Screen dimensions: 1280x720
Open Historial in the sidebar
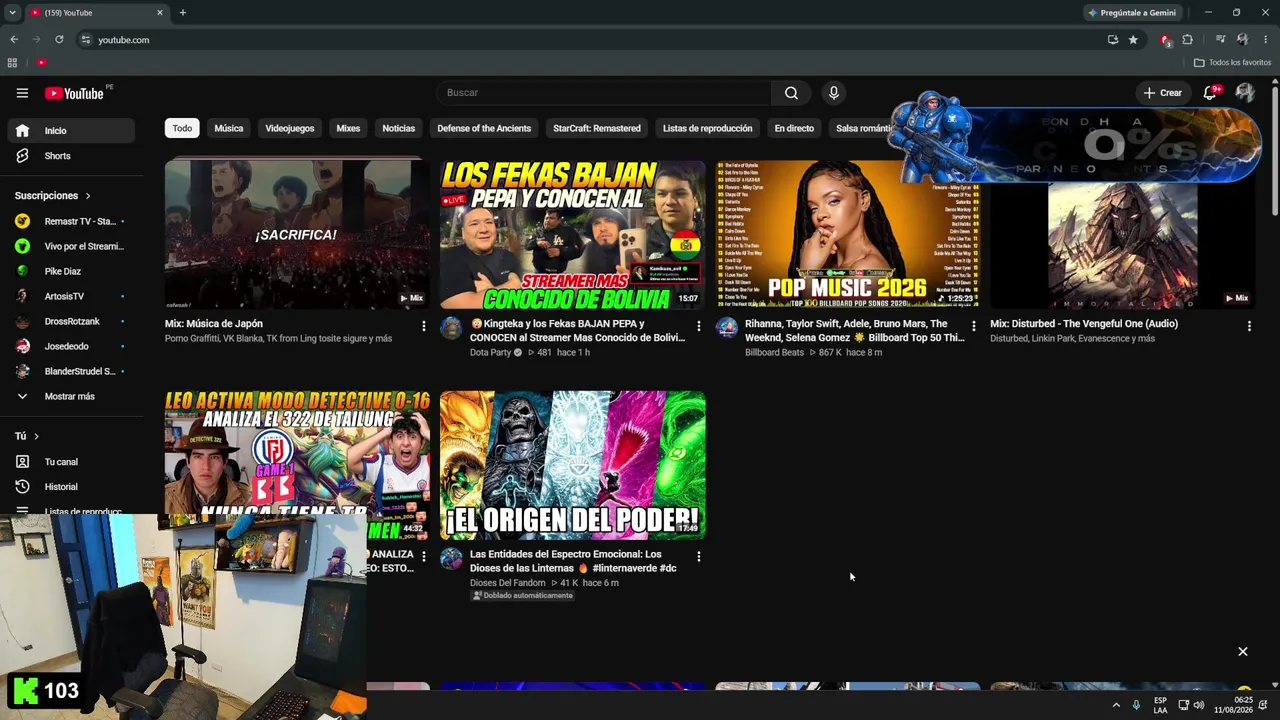(x=70, y=487)
